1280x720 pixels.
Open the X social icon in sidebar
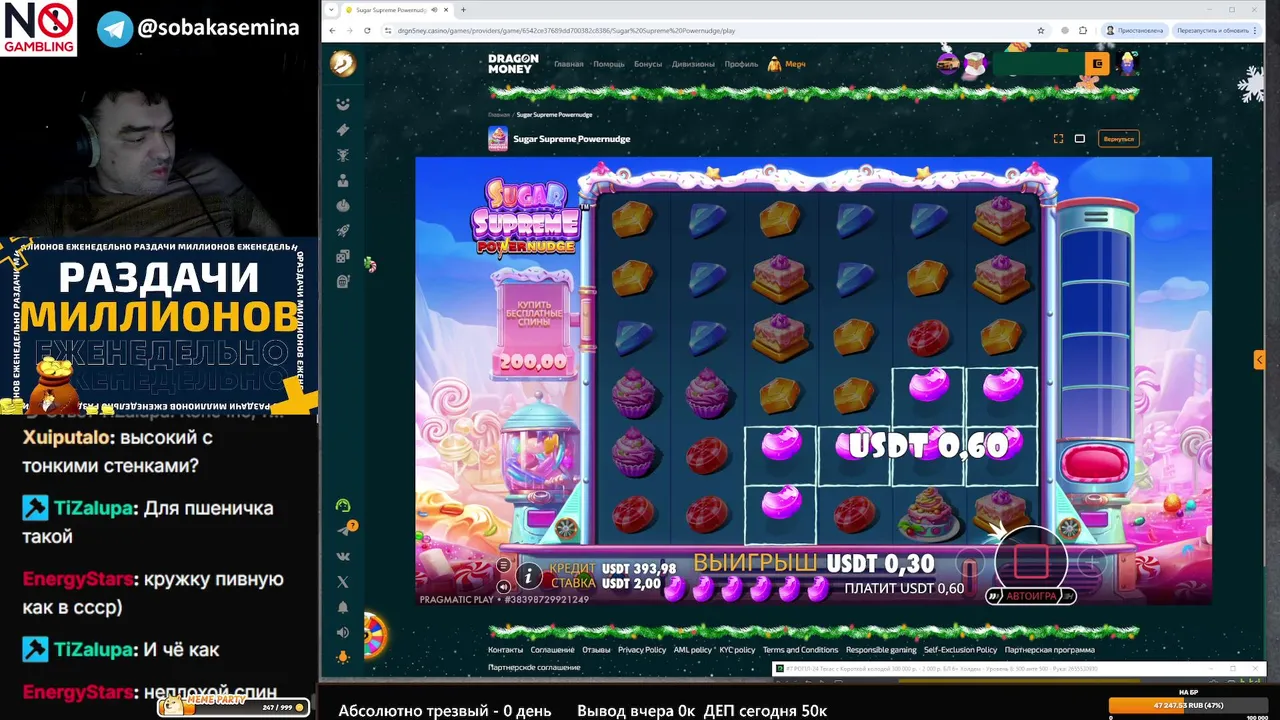[343, 581]
